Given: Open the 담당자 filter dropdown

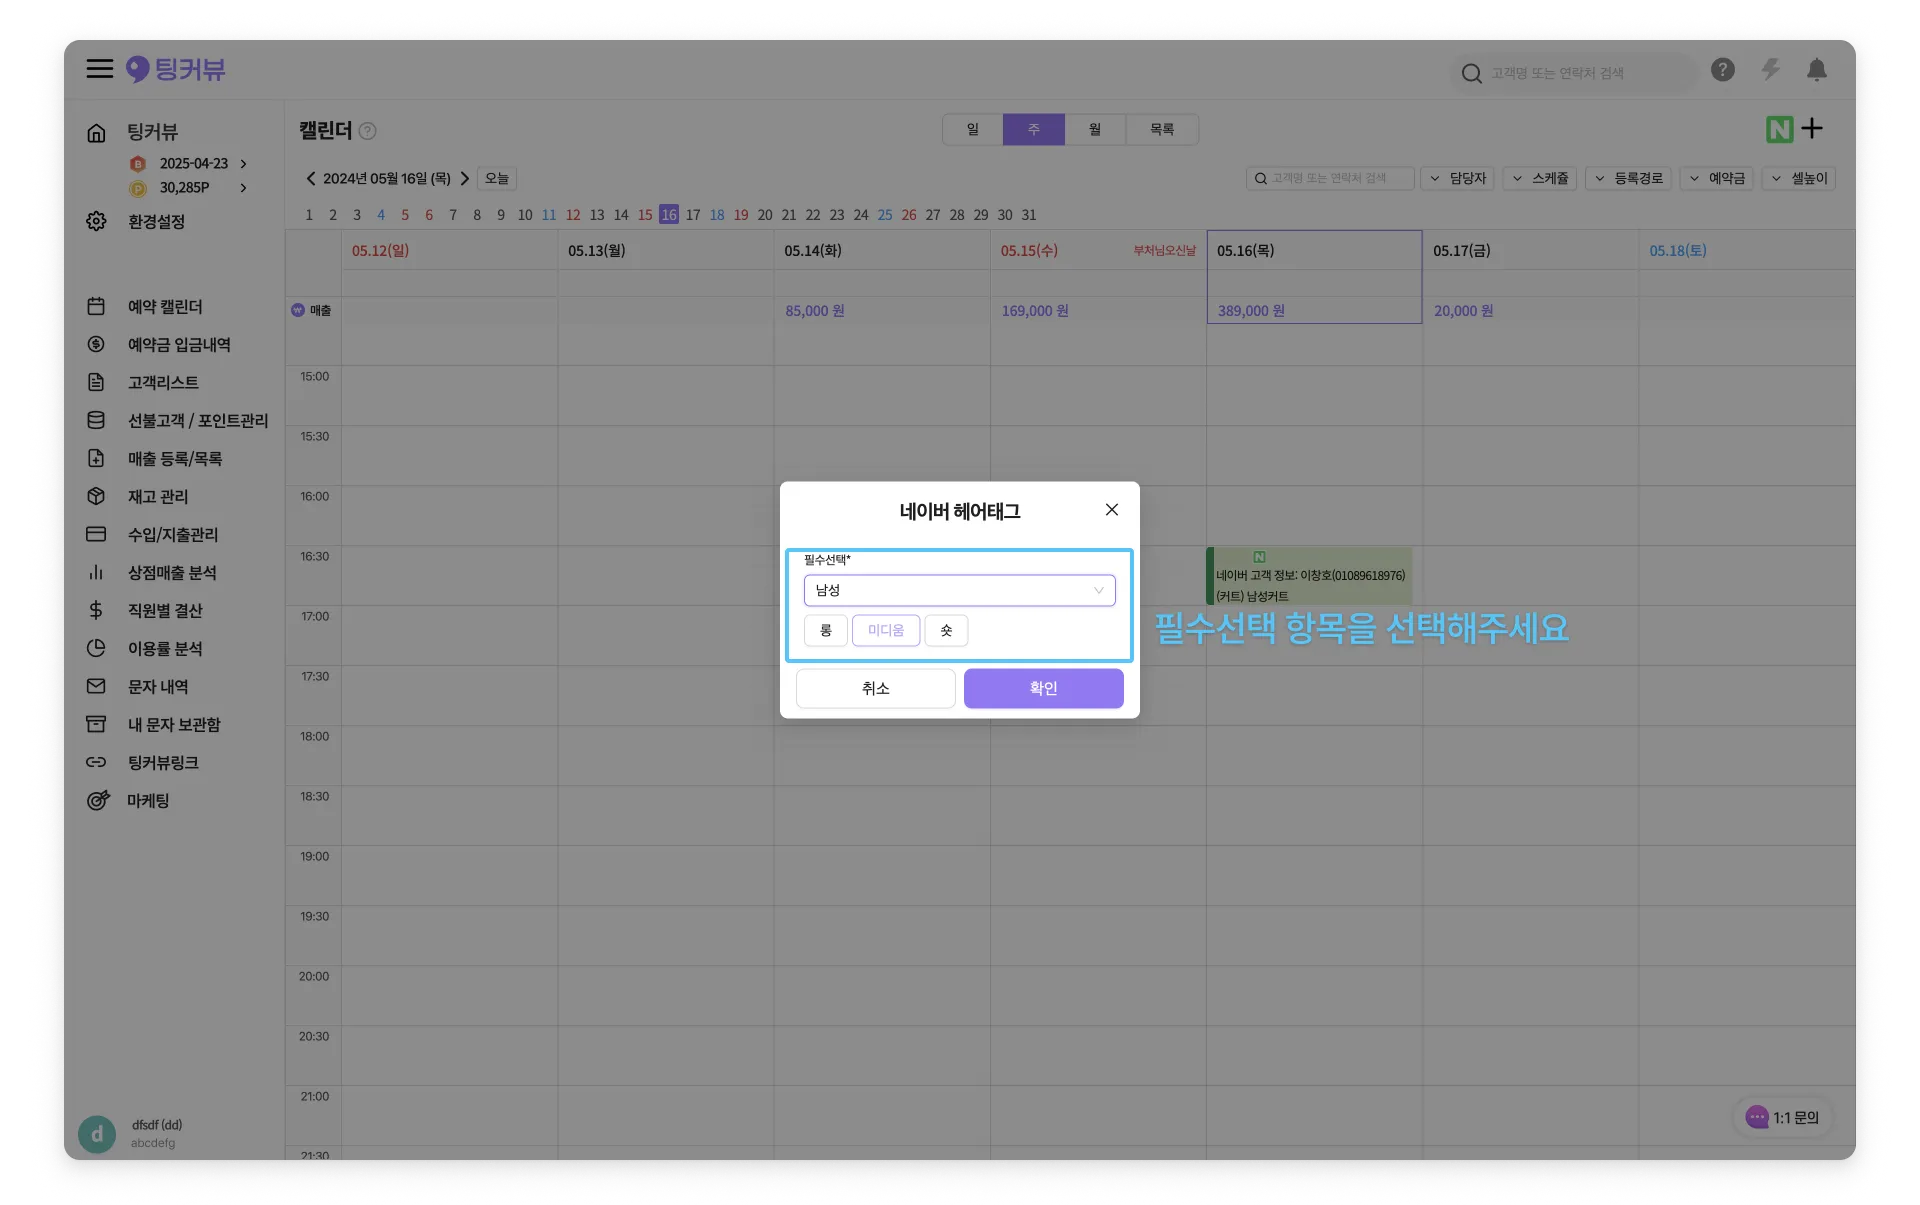Looking at the screenshot, I should (x=1457, y=179).
